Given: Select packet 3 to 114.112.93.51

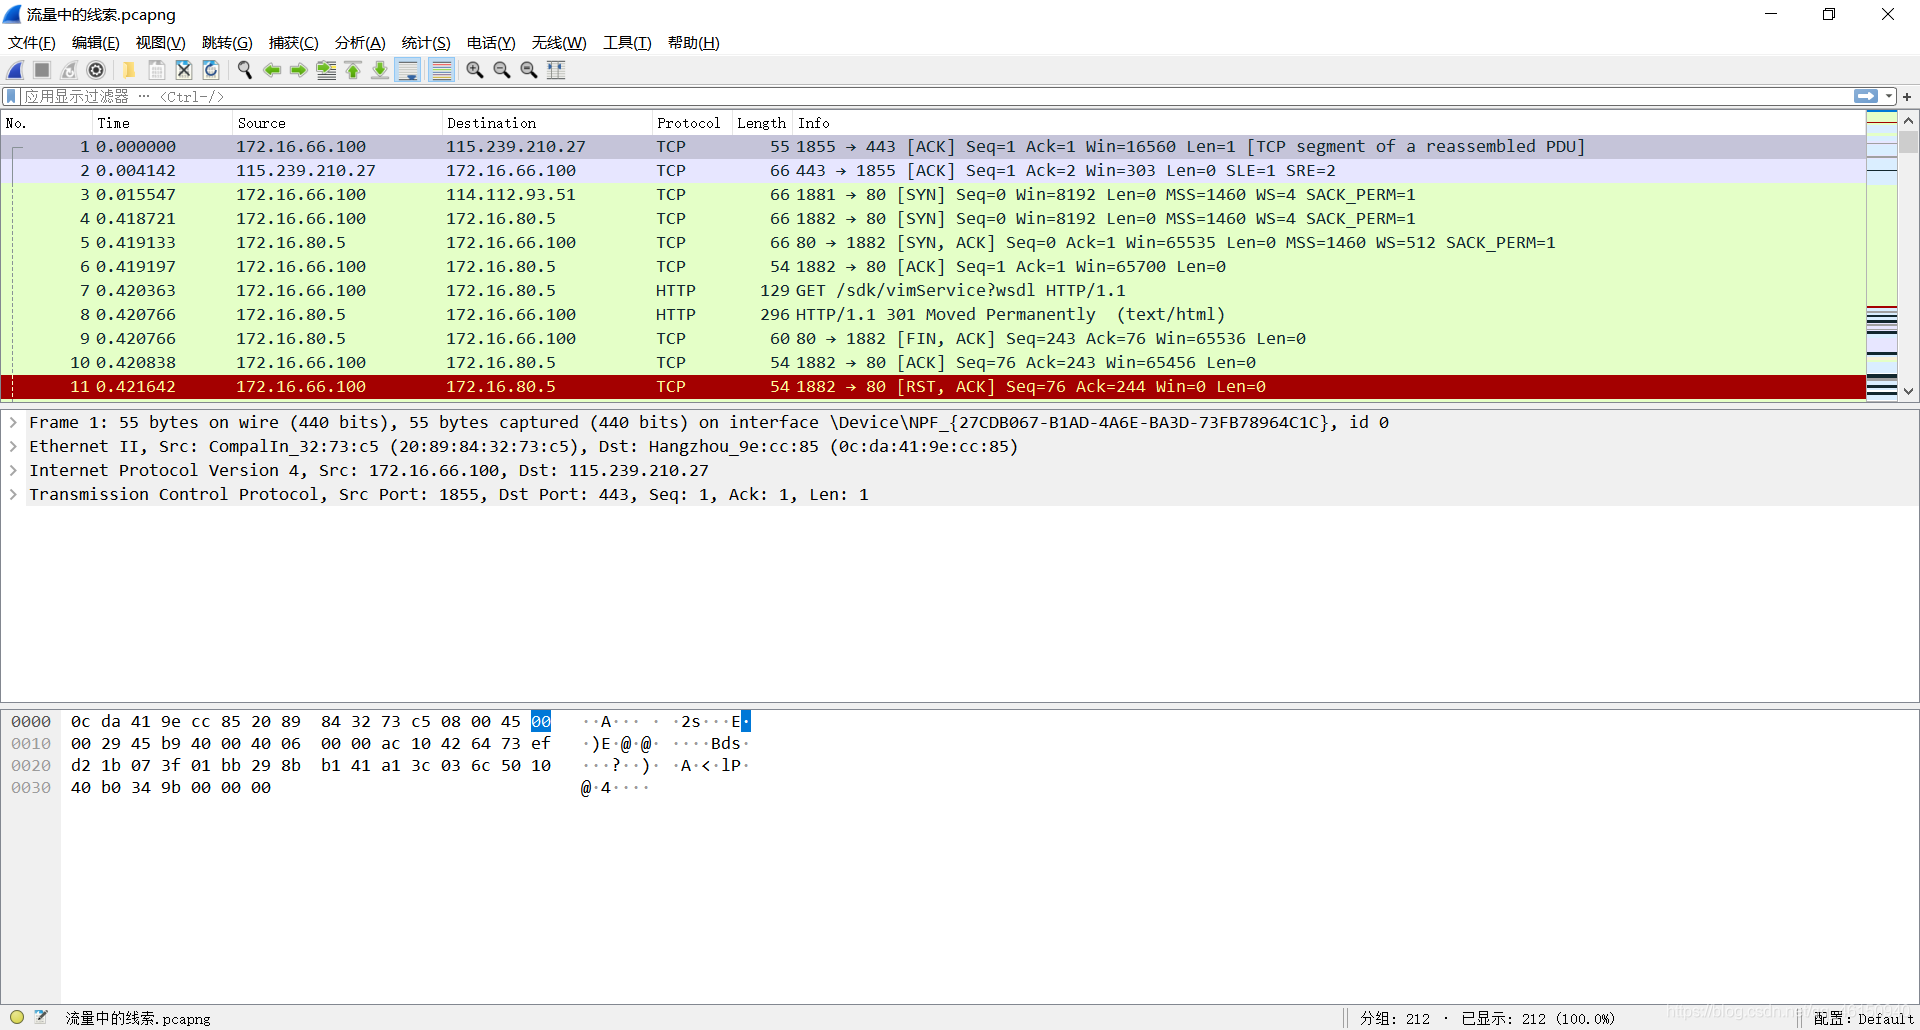Looking at the screenshot, I should point(933,194).
